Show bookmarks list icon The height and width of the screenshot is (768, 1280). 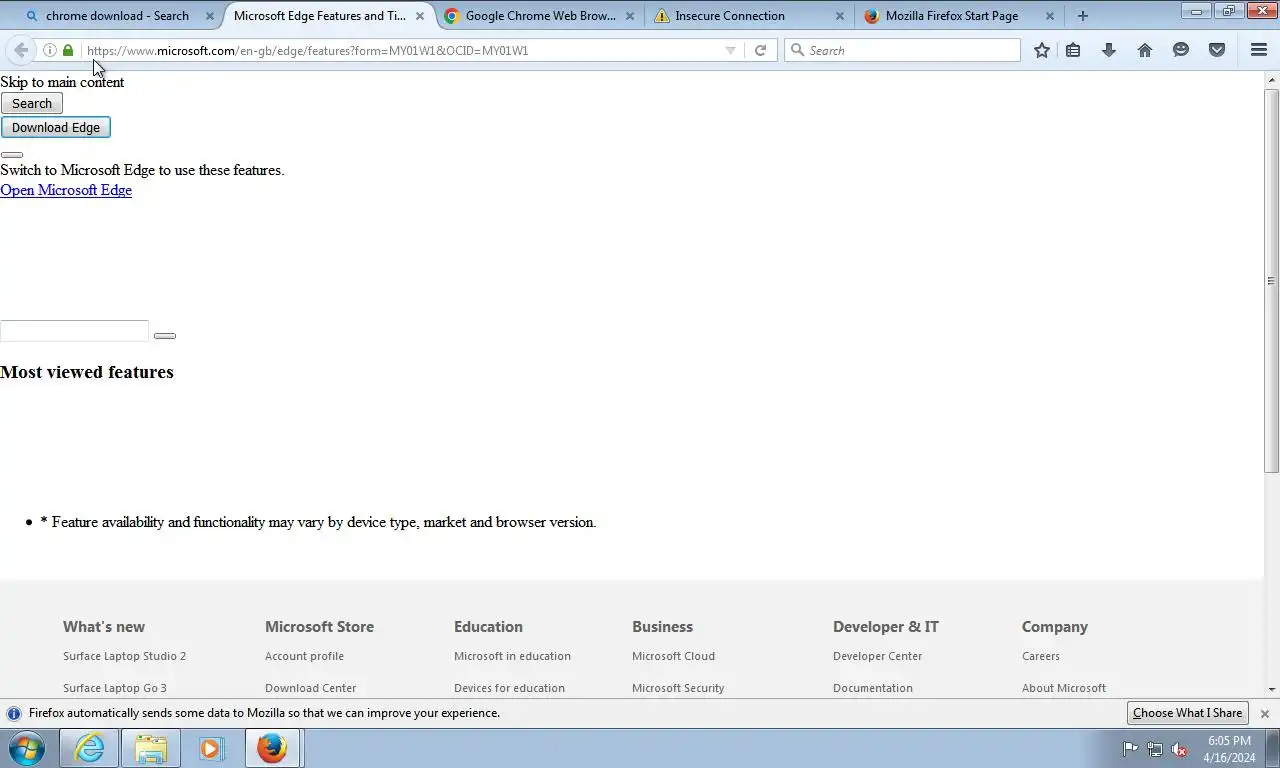(1073, 50)
